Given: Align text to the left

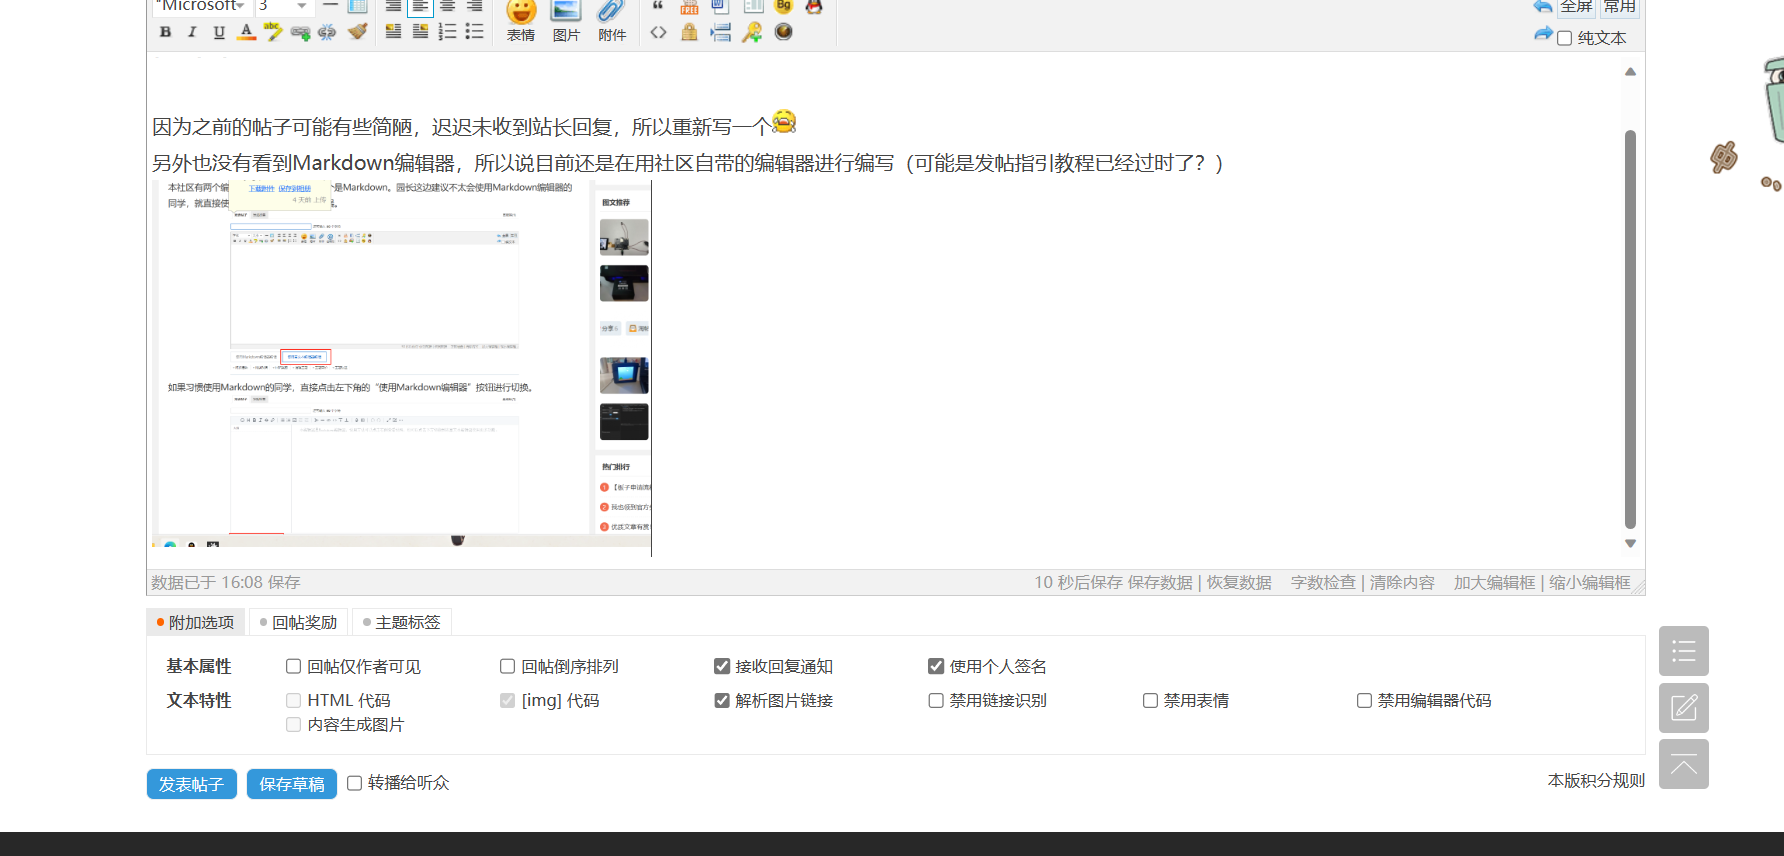Looking at the screenshot, I should (x=420, y=6).
